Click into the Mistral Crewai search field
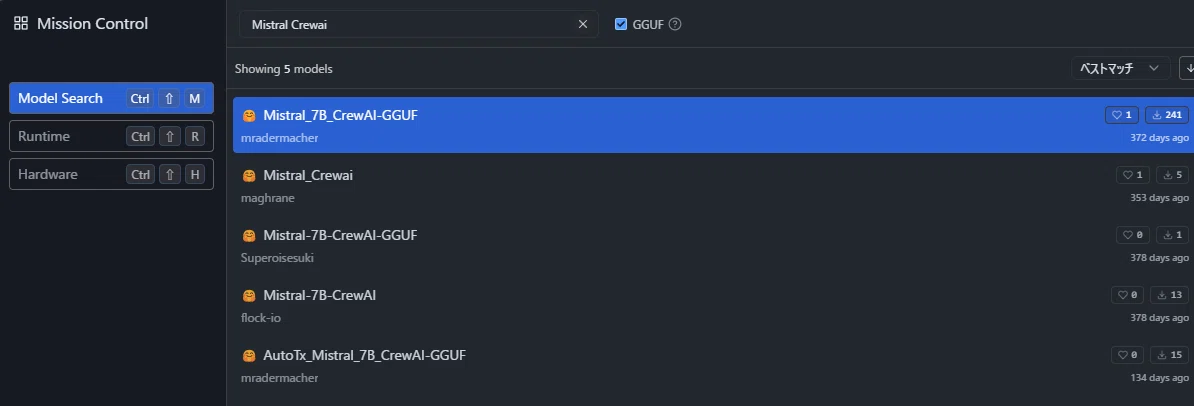Image resolution: width=1194 pixels, height=406 pixels. (x=407, y=24)
